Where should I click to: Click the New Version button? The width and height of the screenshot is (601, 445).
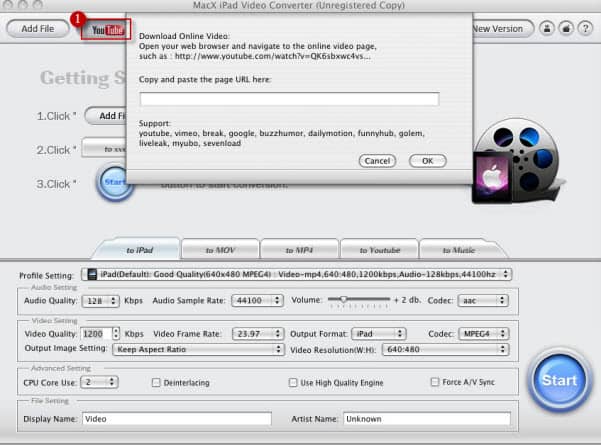(502, 29)
